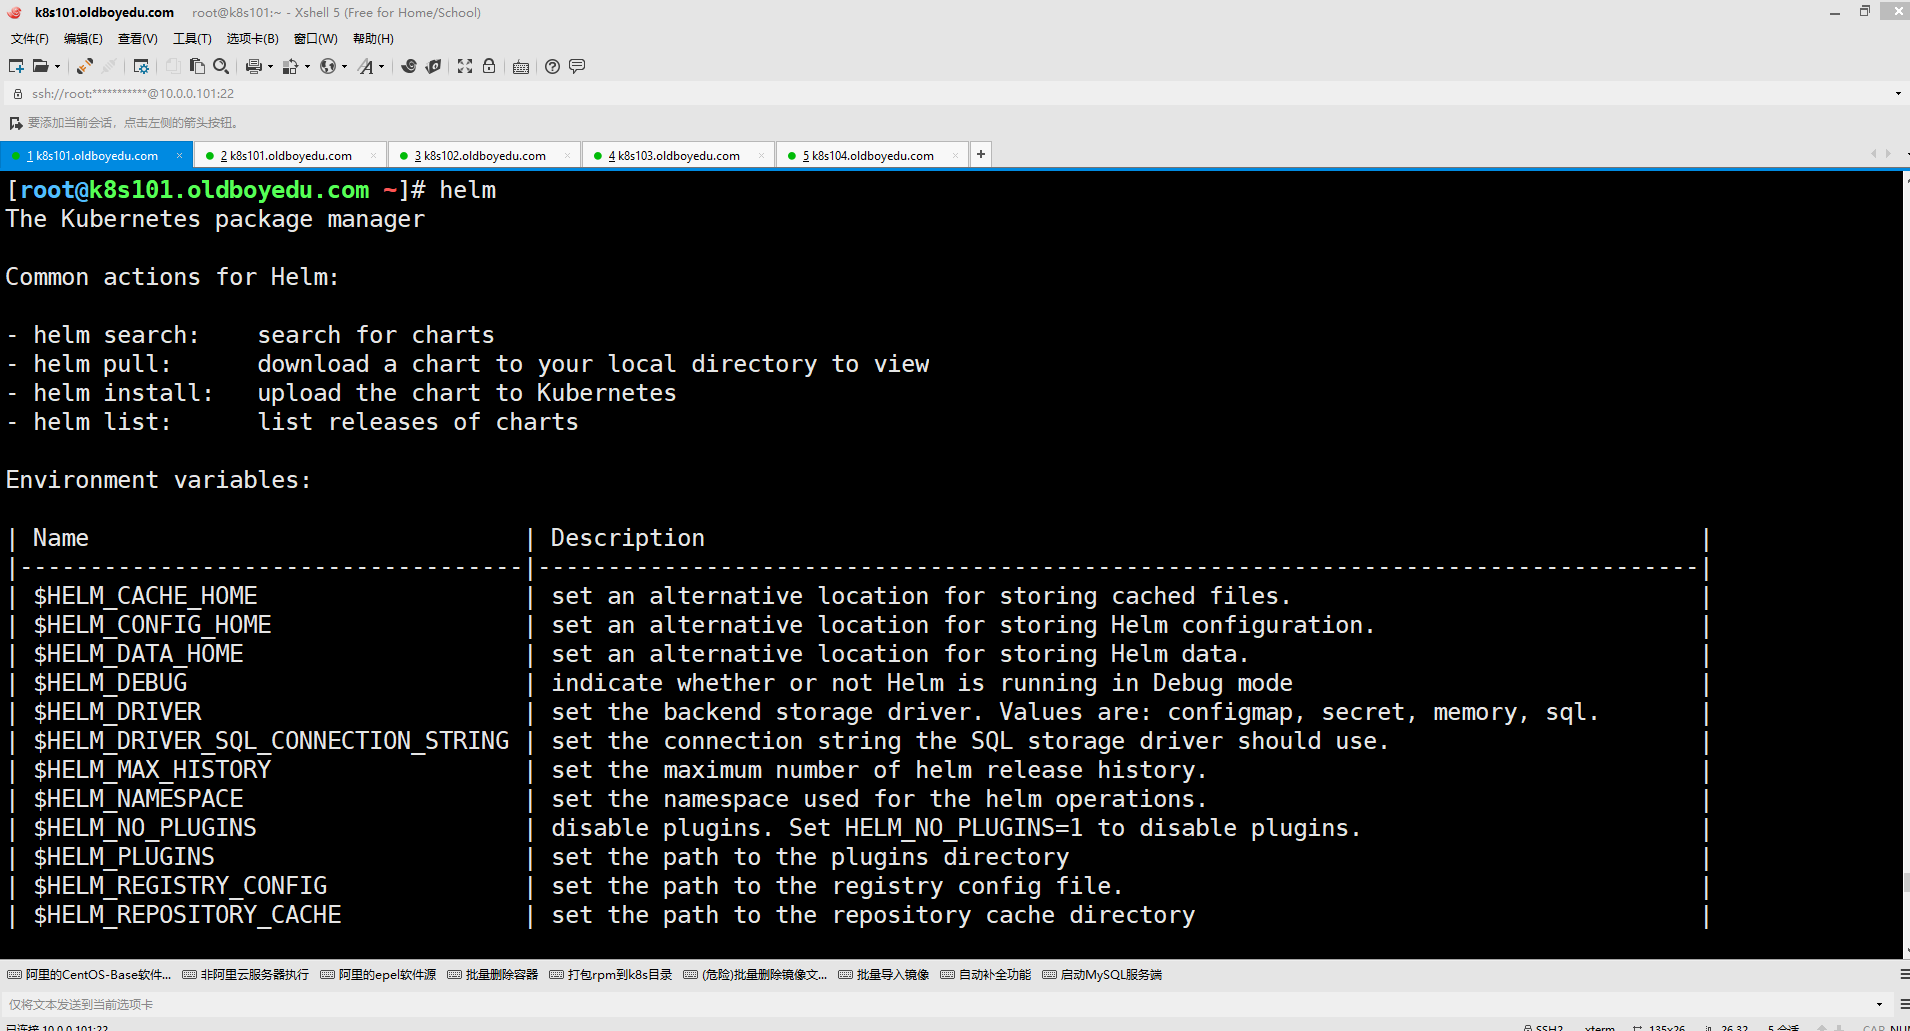Toggle full screen mode icon

point(465,66)
